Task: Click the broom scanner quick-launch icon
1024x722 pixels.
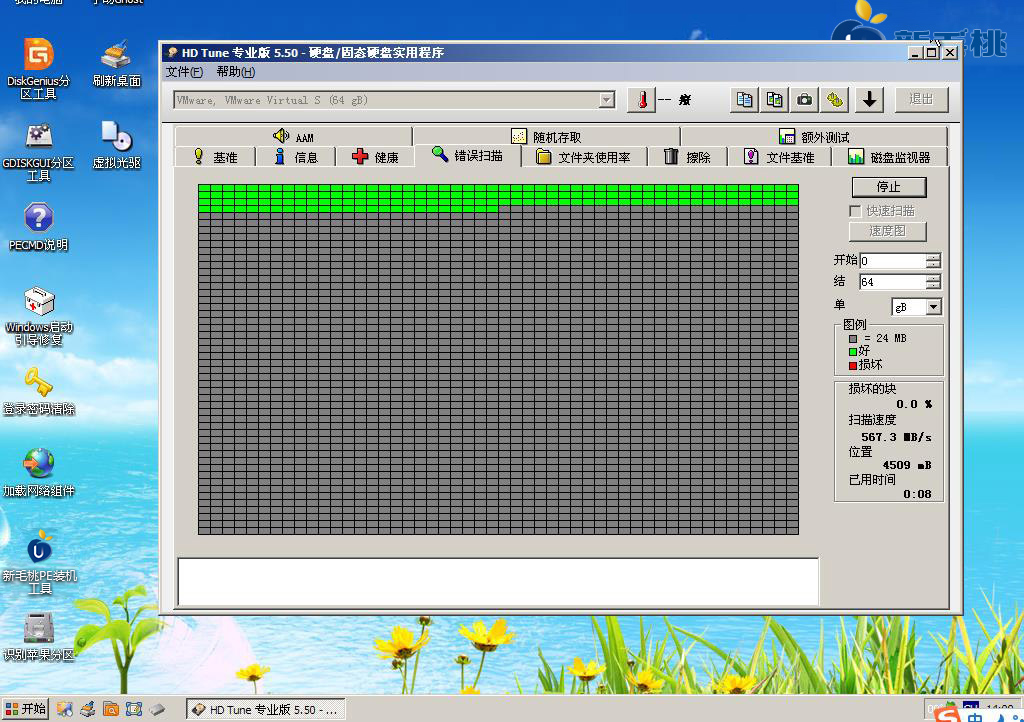Action: pos(88,709)
